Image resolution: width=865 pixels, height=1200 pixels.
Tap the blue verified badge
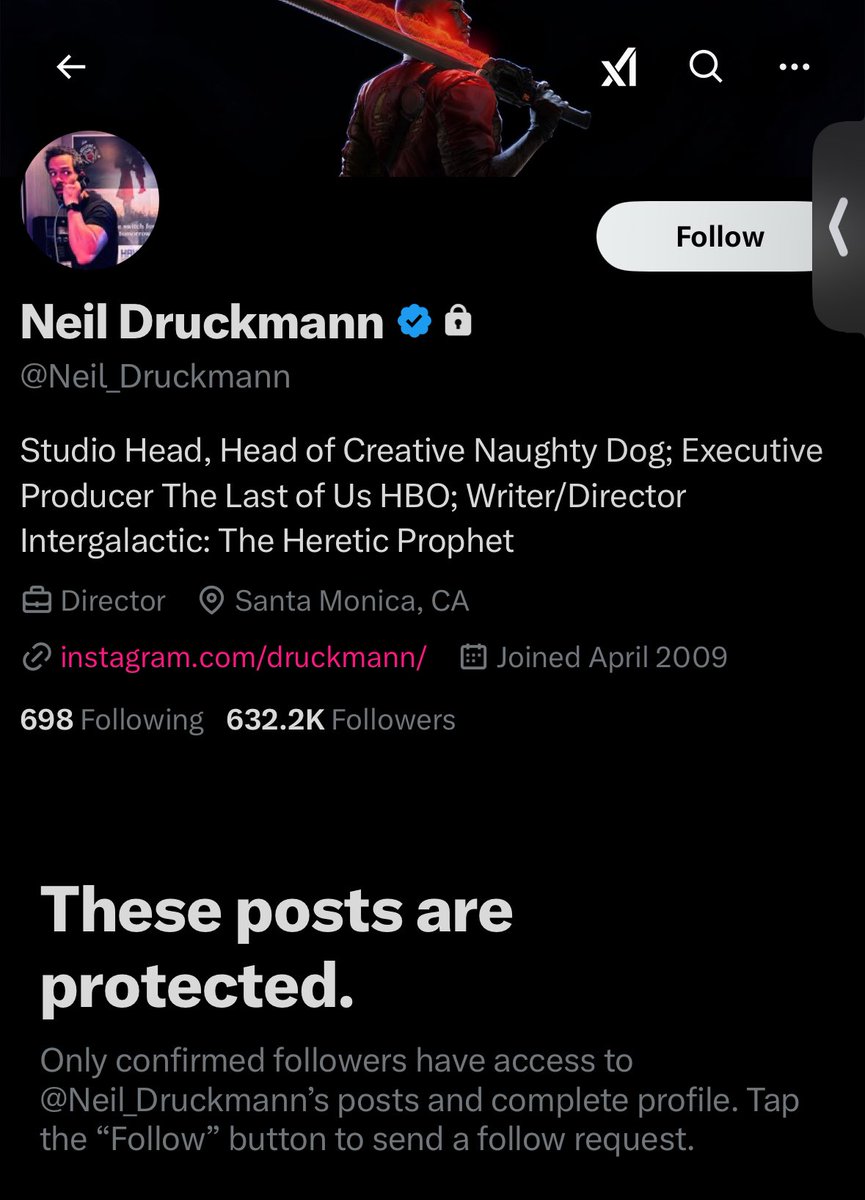pyautogui.click(x=415, y=321)
